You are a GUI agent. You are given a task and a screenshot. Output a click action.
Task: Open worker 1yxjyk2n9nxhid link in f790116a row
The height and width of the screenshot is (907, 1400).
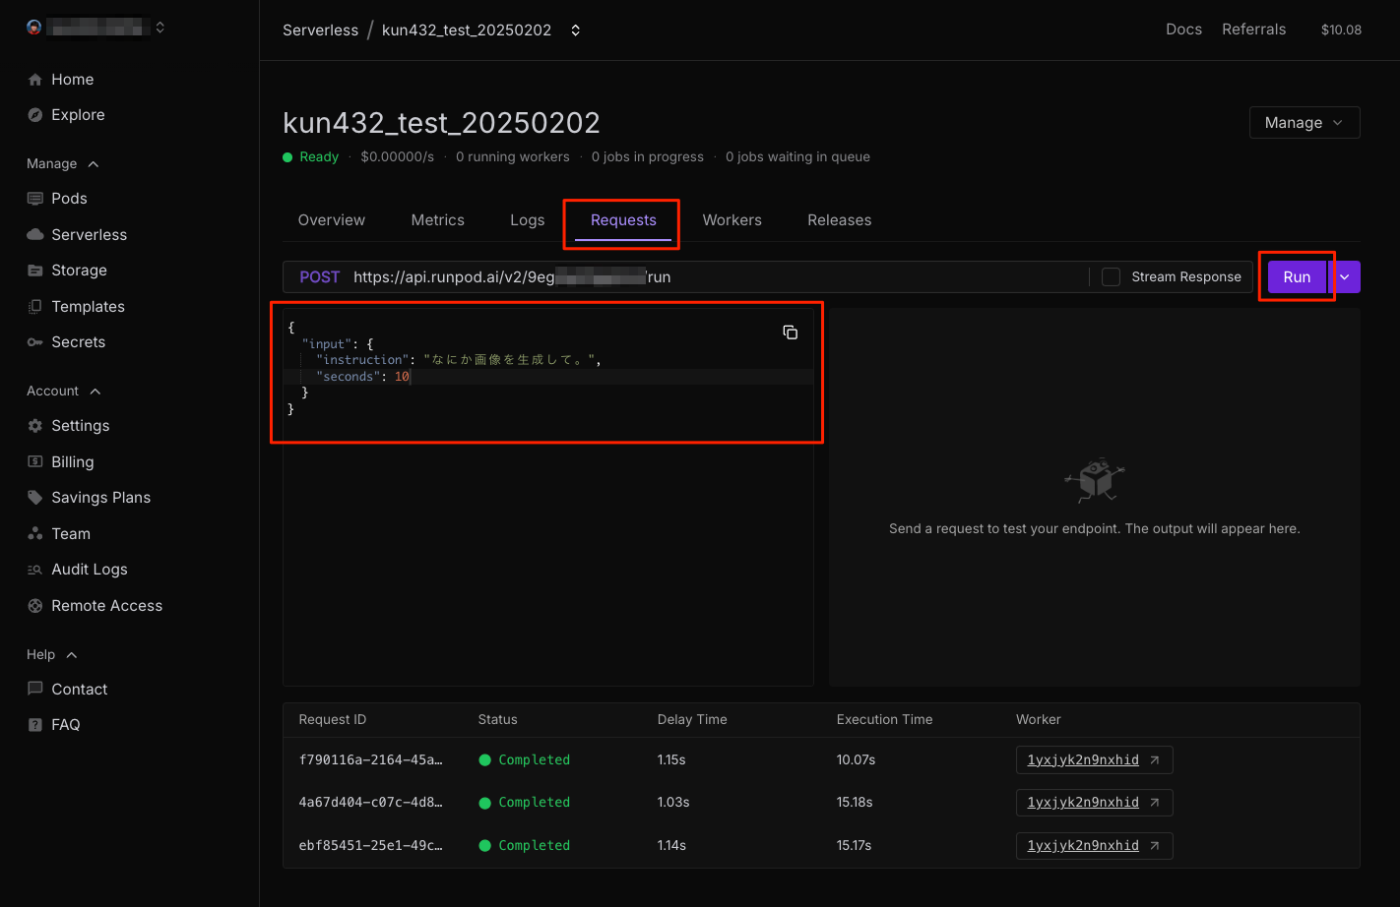(x=1083, y=760)
